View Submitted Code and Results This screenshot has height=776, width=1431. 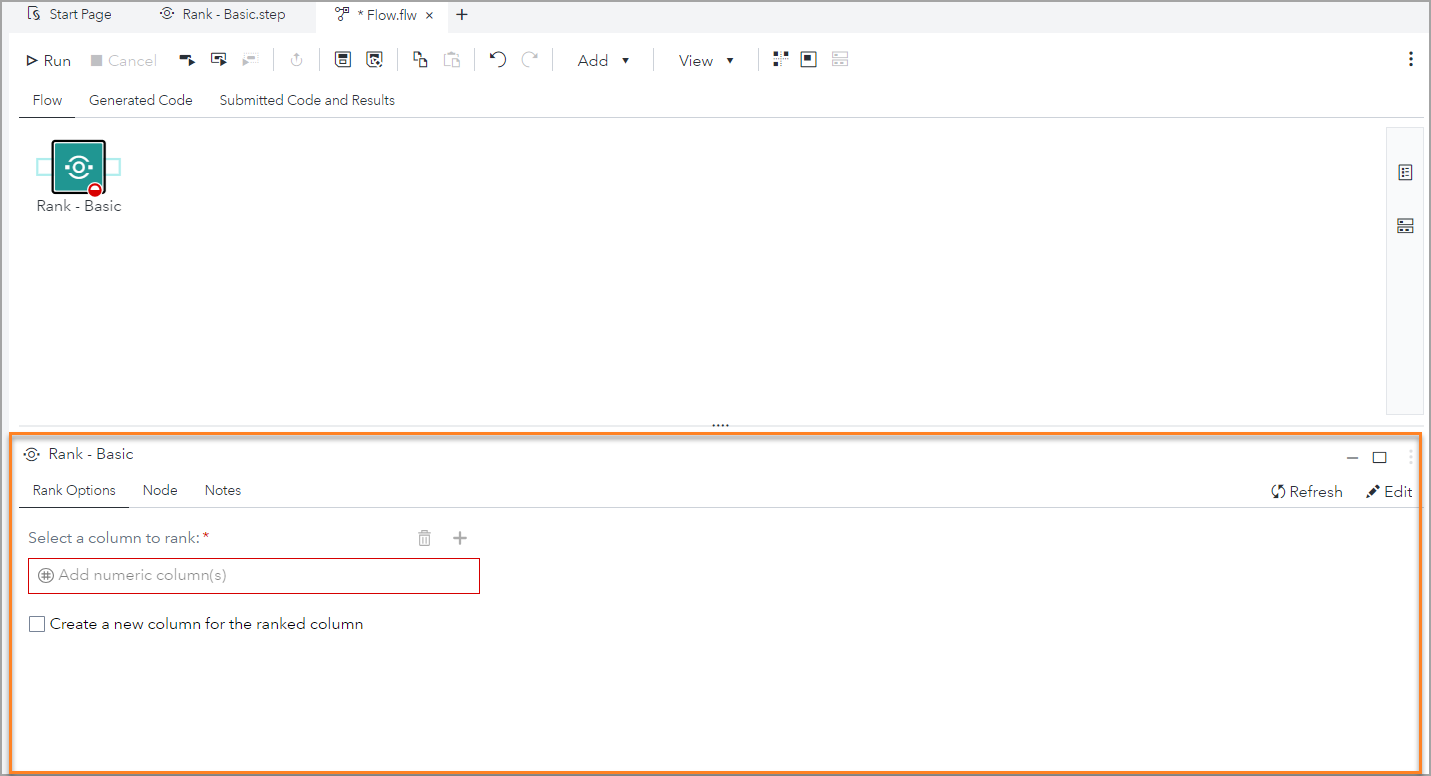[x=306, y=99]
